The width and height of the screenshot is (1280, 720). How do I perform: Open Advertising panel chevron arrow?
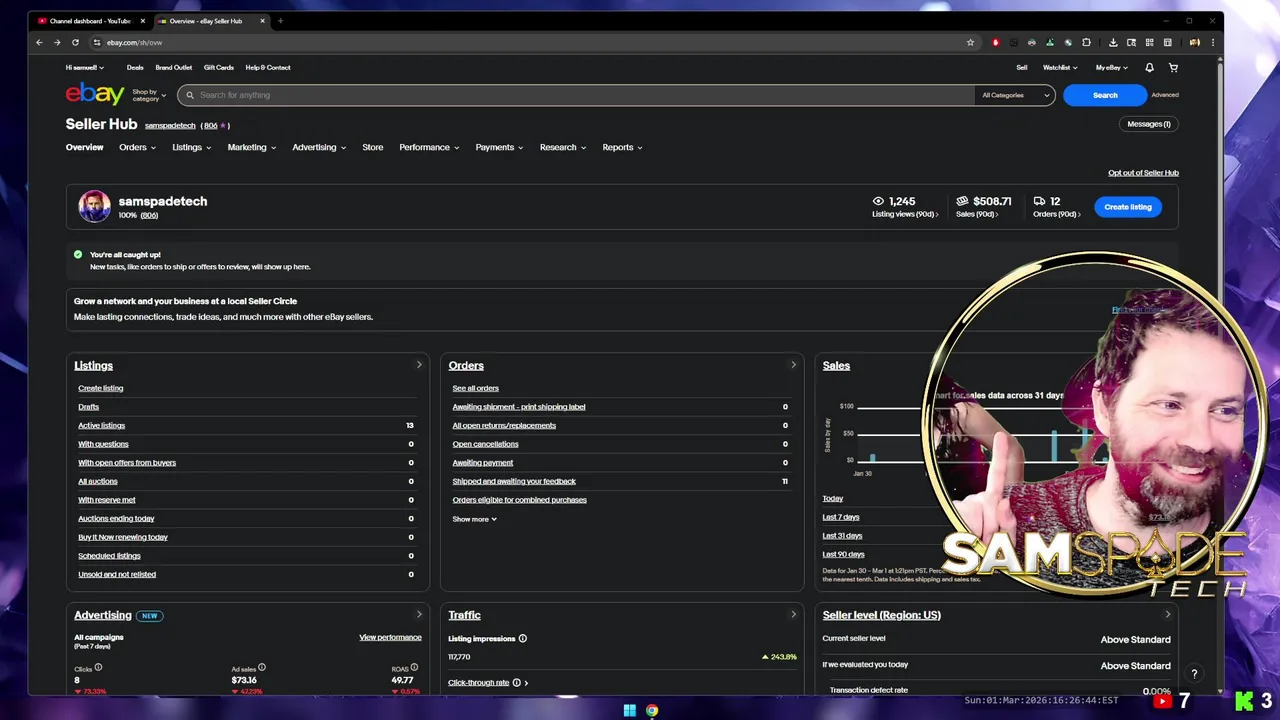(x=419, y=615)
